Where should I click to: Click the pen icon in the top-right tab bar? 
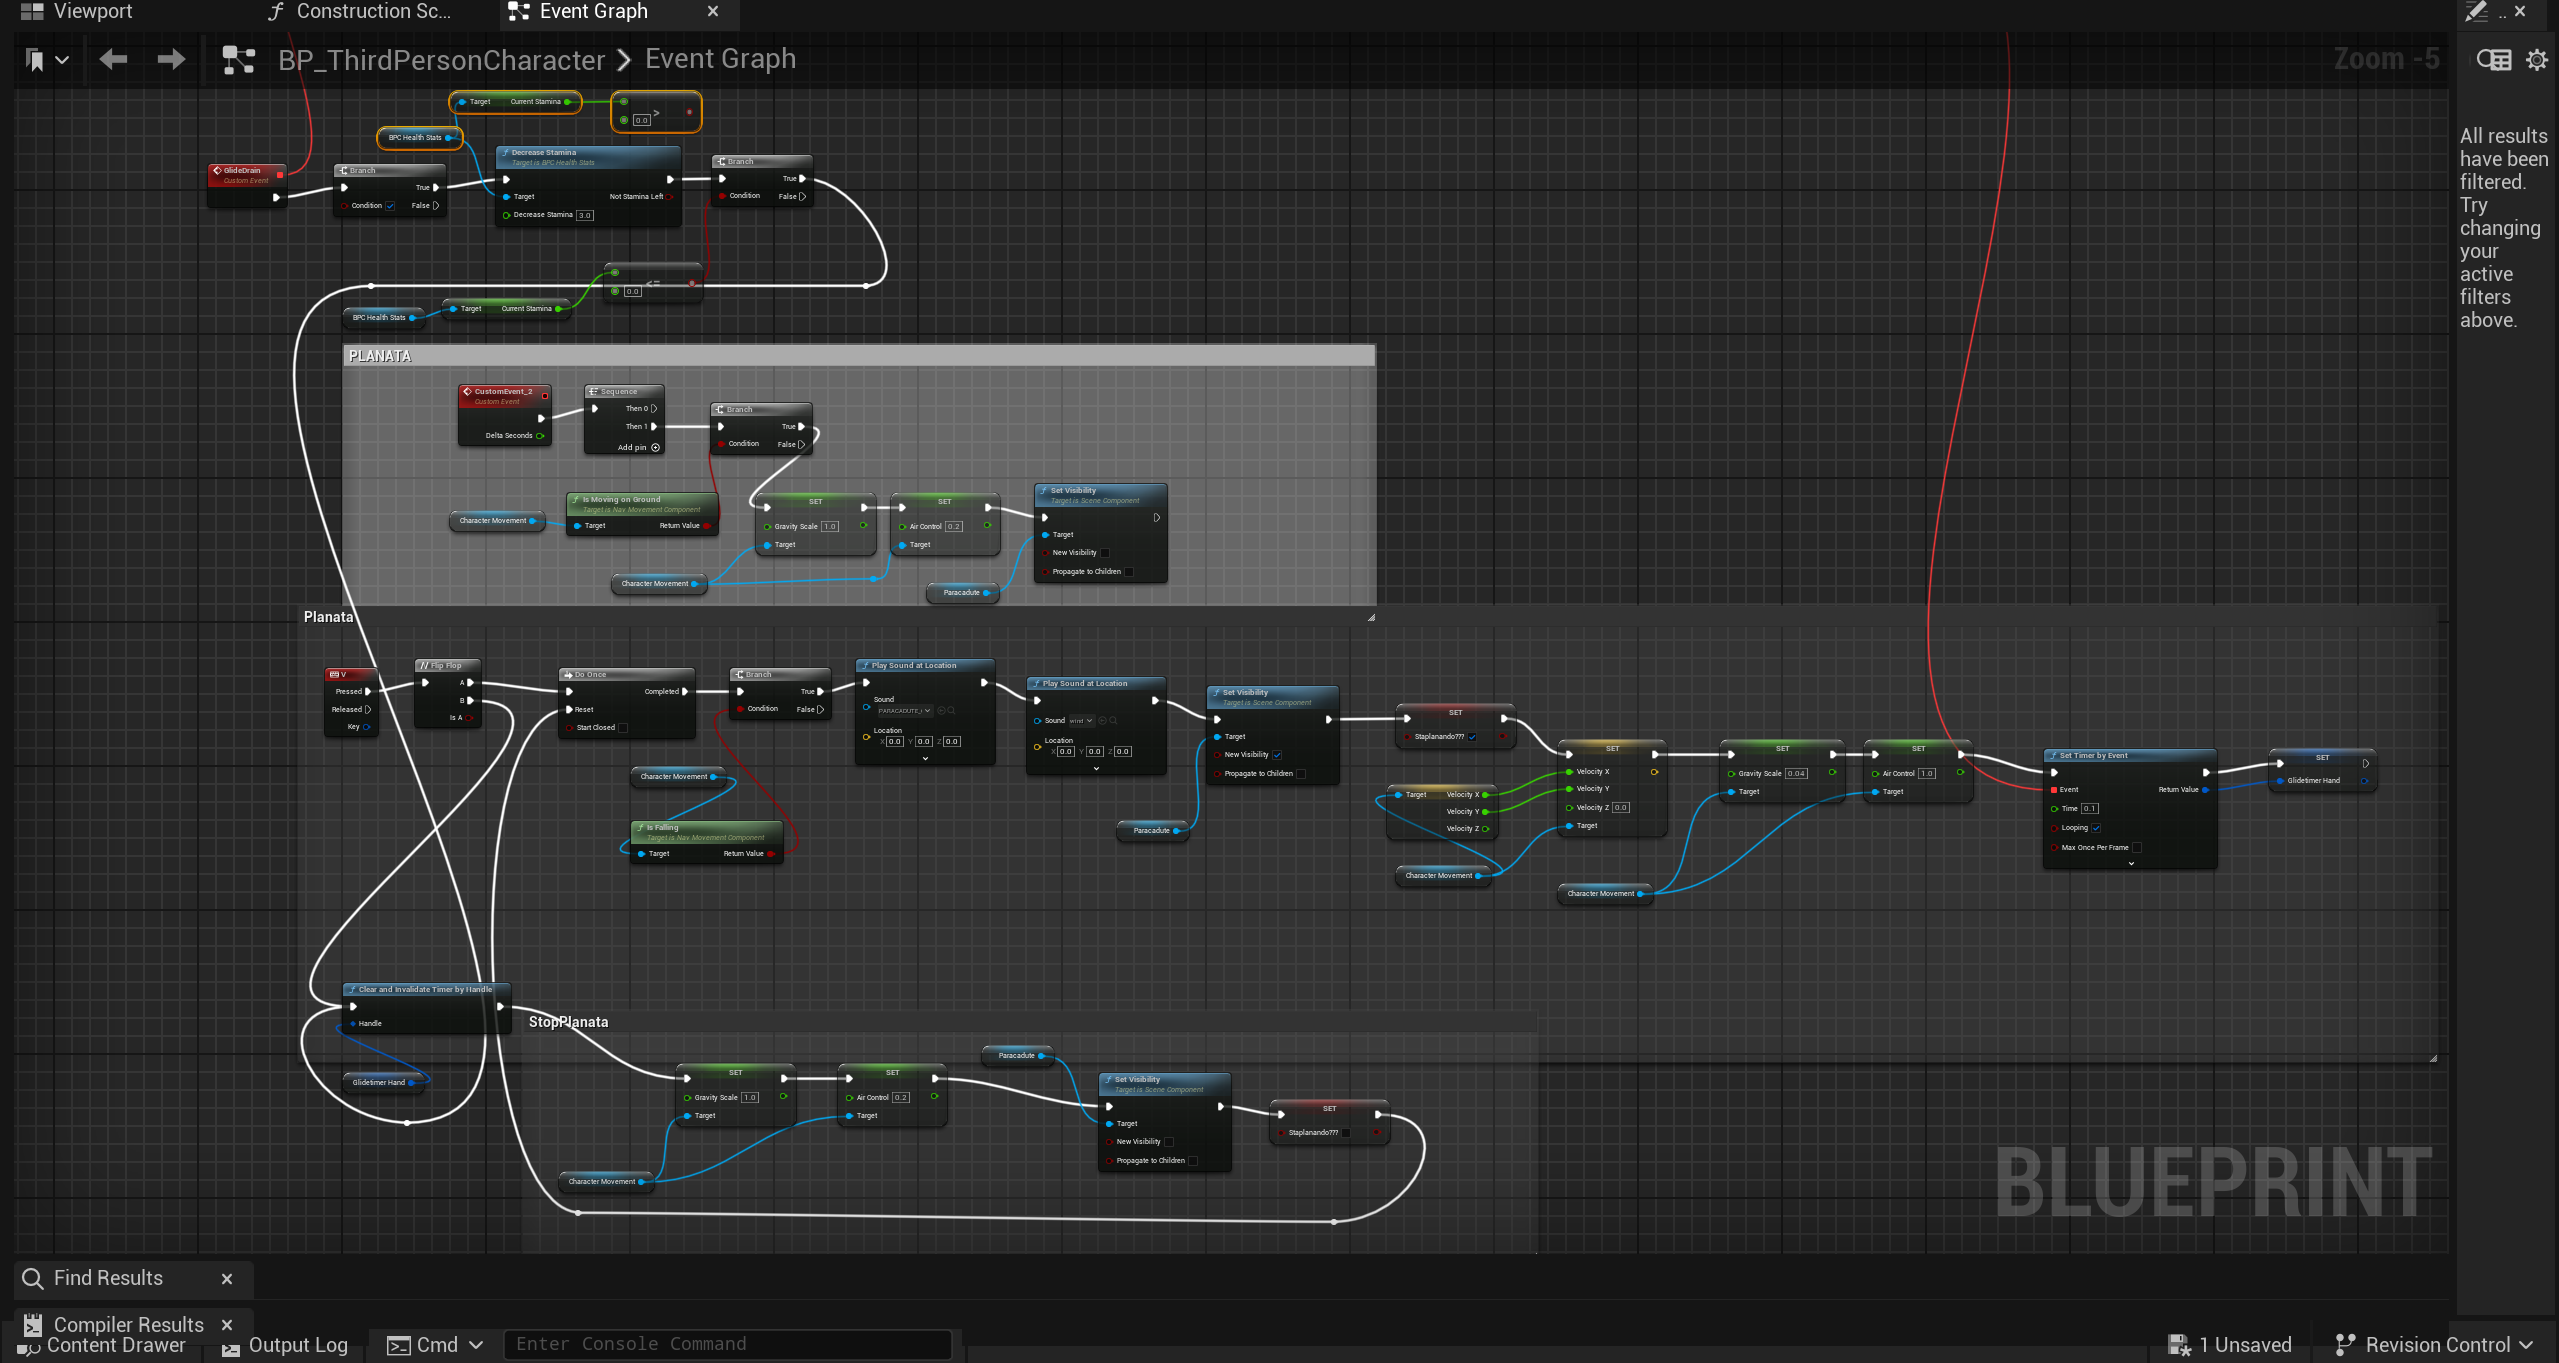click(x=2476, y=12)
